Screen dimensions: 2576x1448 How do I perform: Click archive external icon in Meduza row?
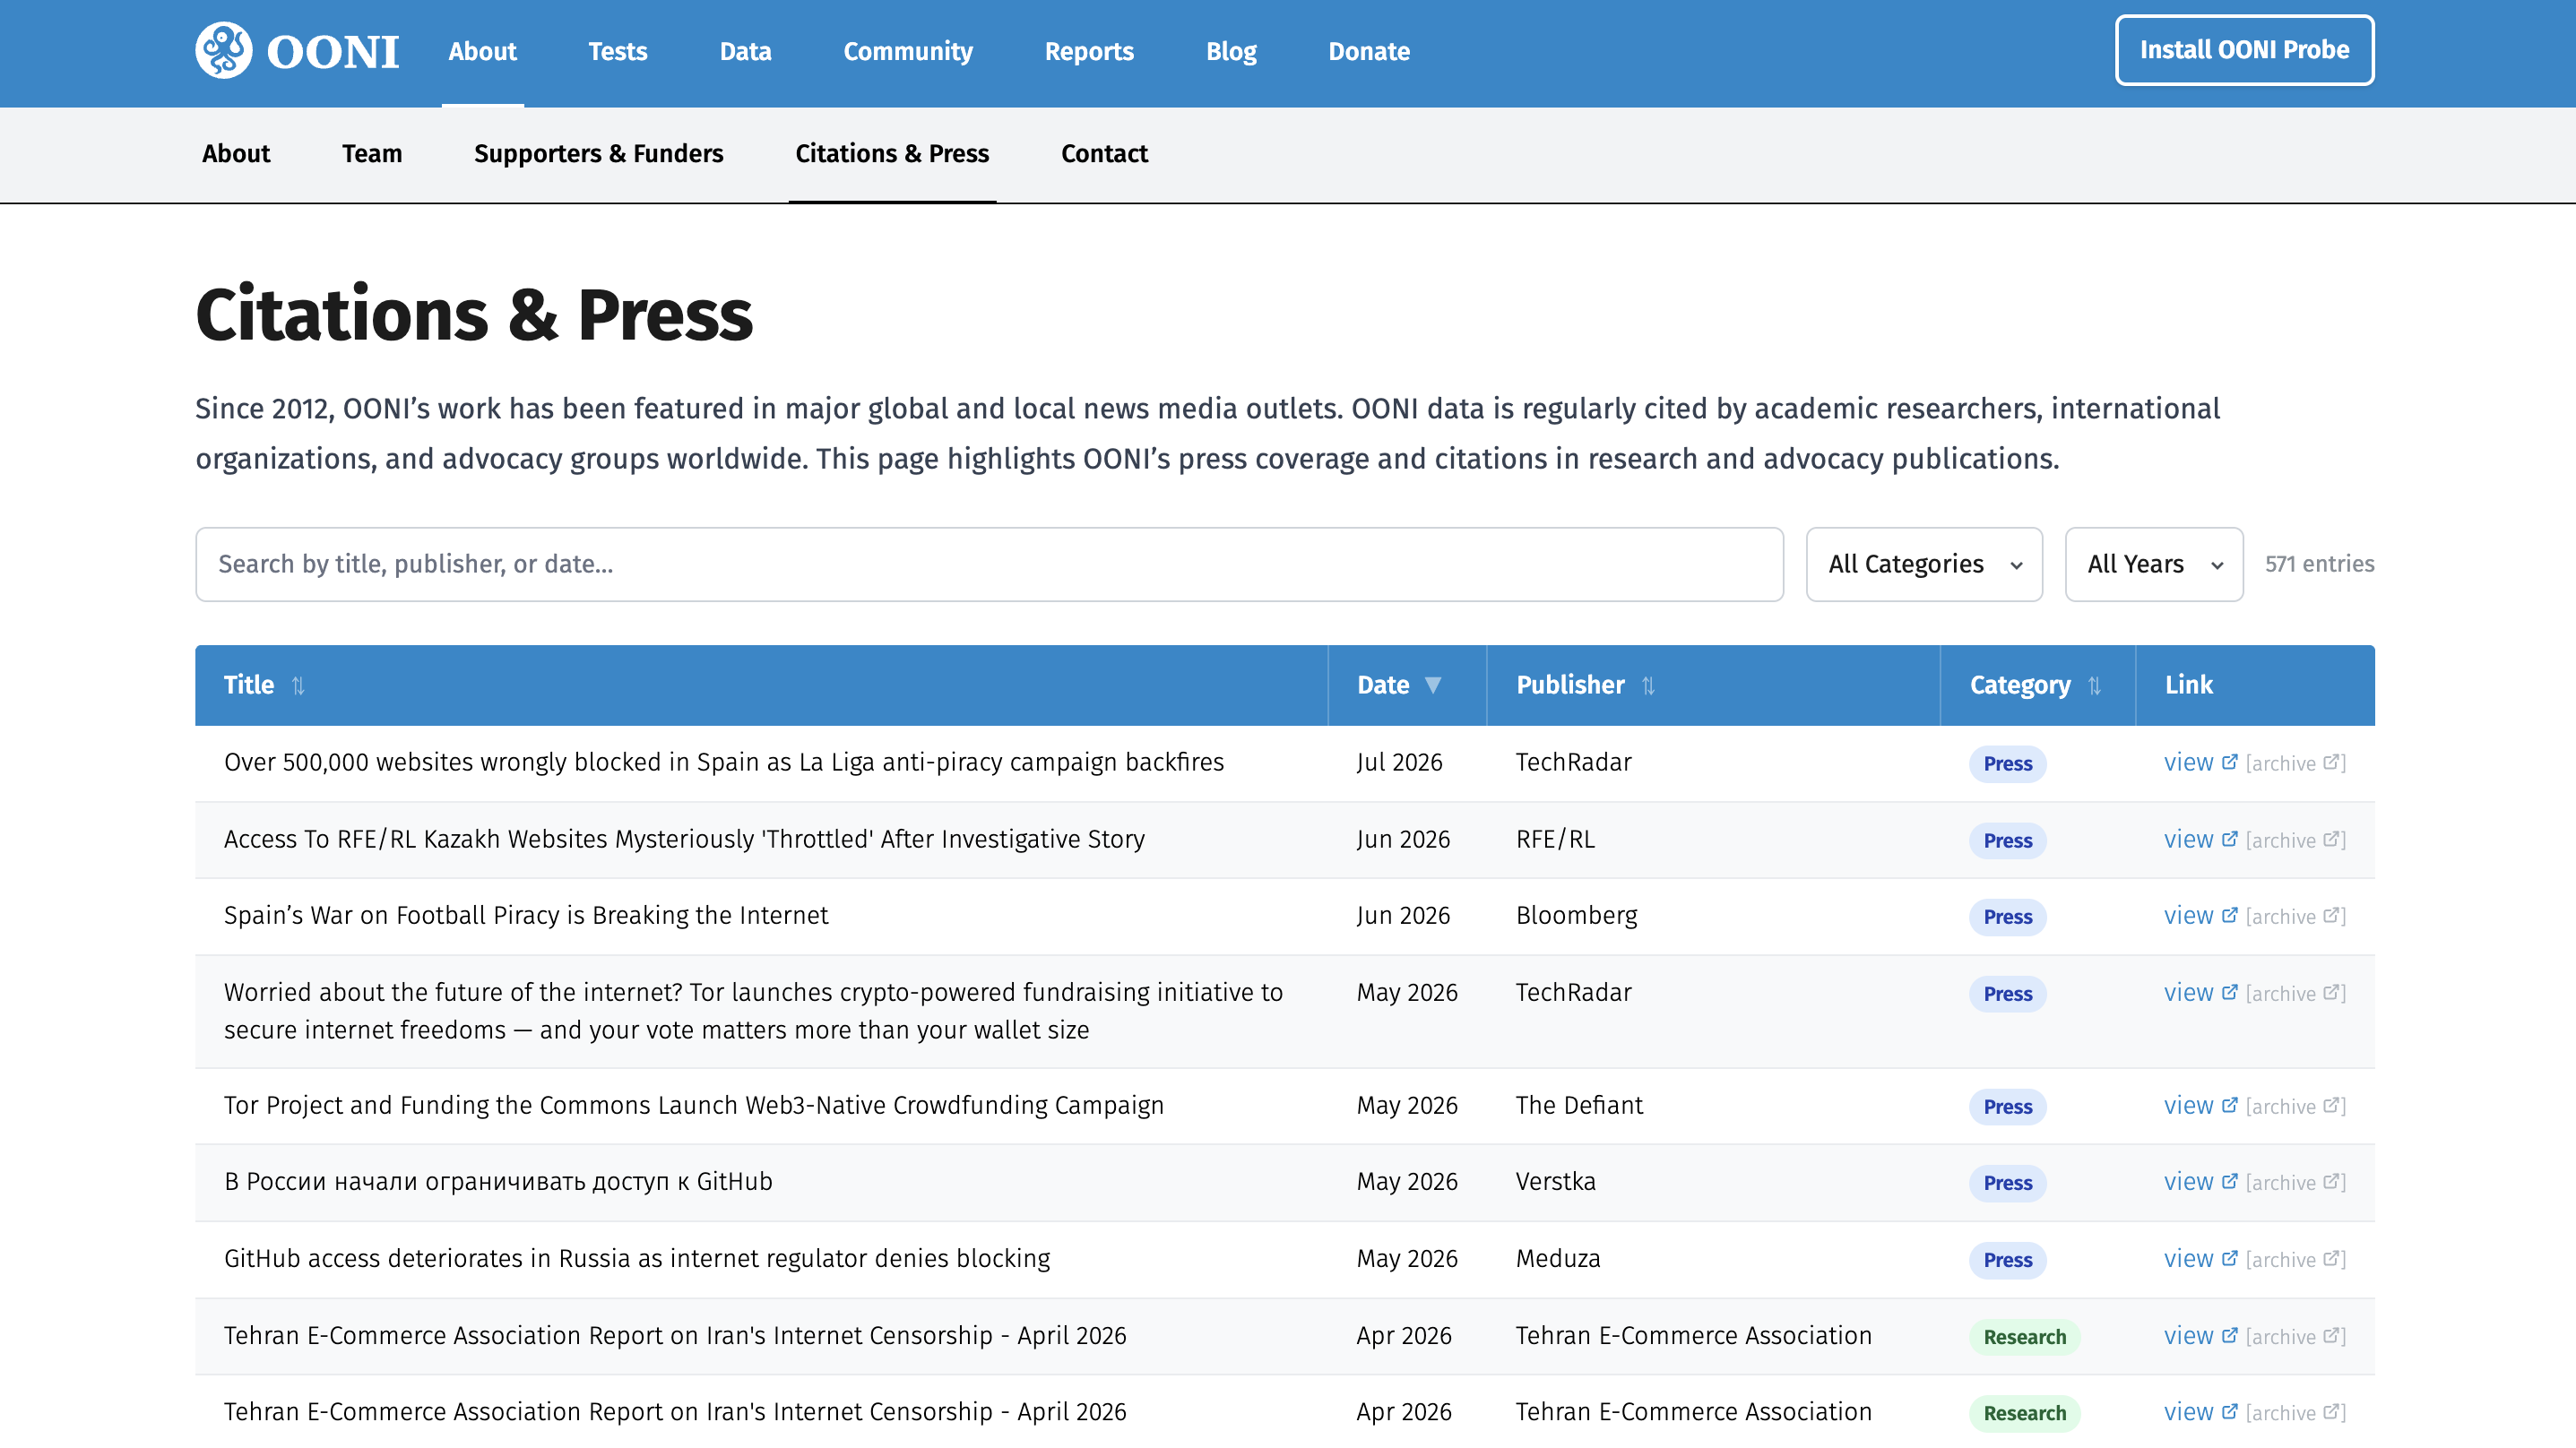(x=2331, y=1258)
